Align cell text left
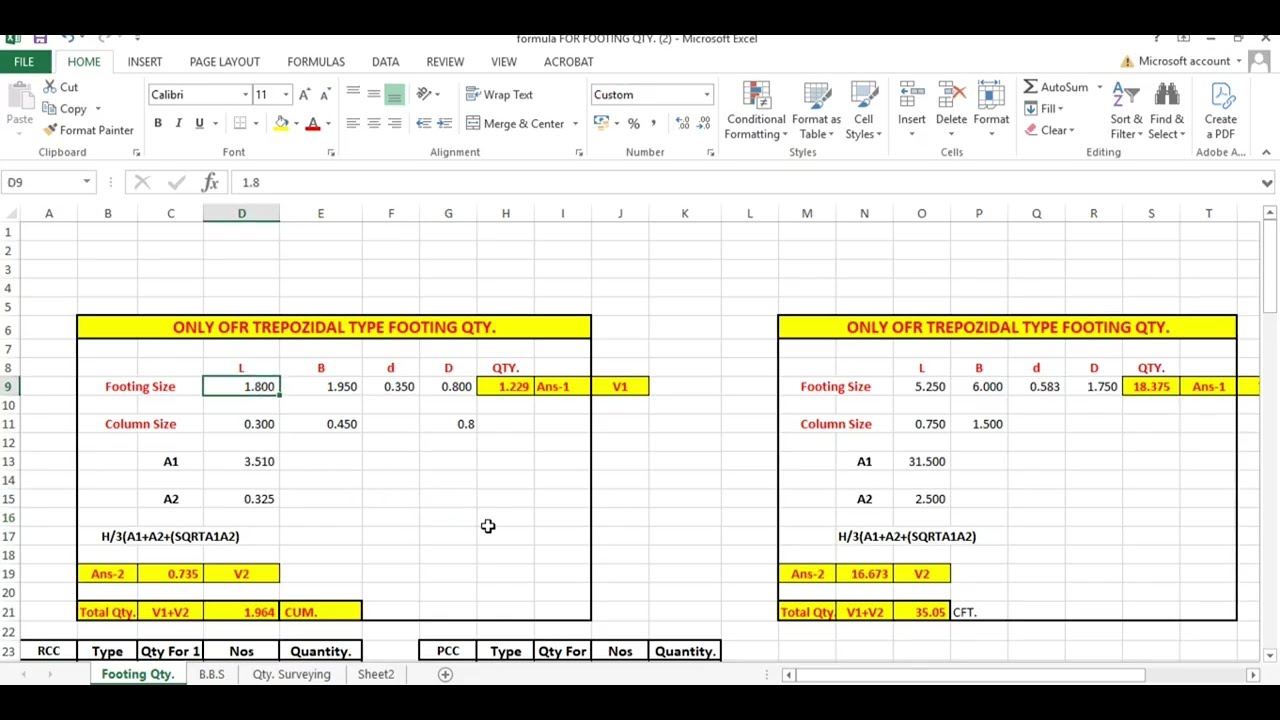 (x=353, y=123)
